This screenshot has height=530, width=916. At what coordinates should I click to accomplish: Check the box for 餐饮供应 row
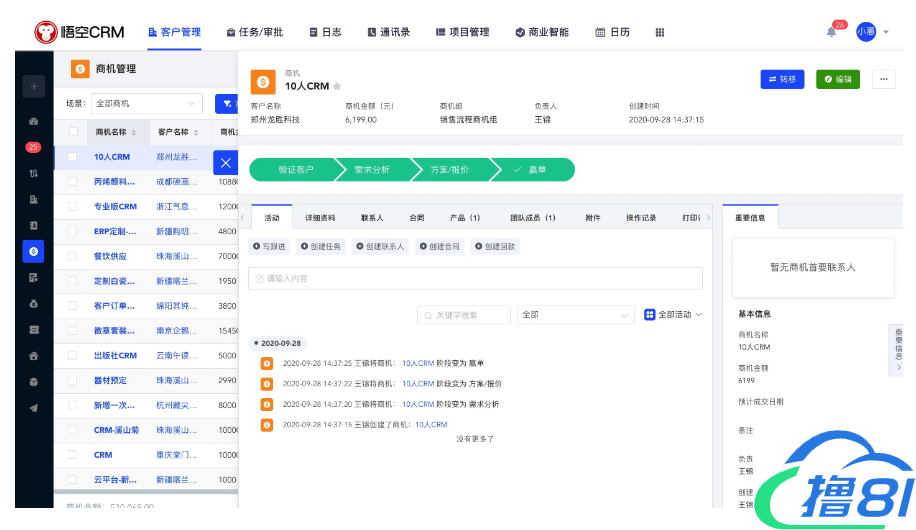73,256
